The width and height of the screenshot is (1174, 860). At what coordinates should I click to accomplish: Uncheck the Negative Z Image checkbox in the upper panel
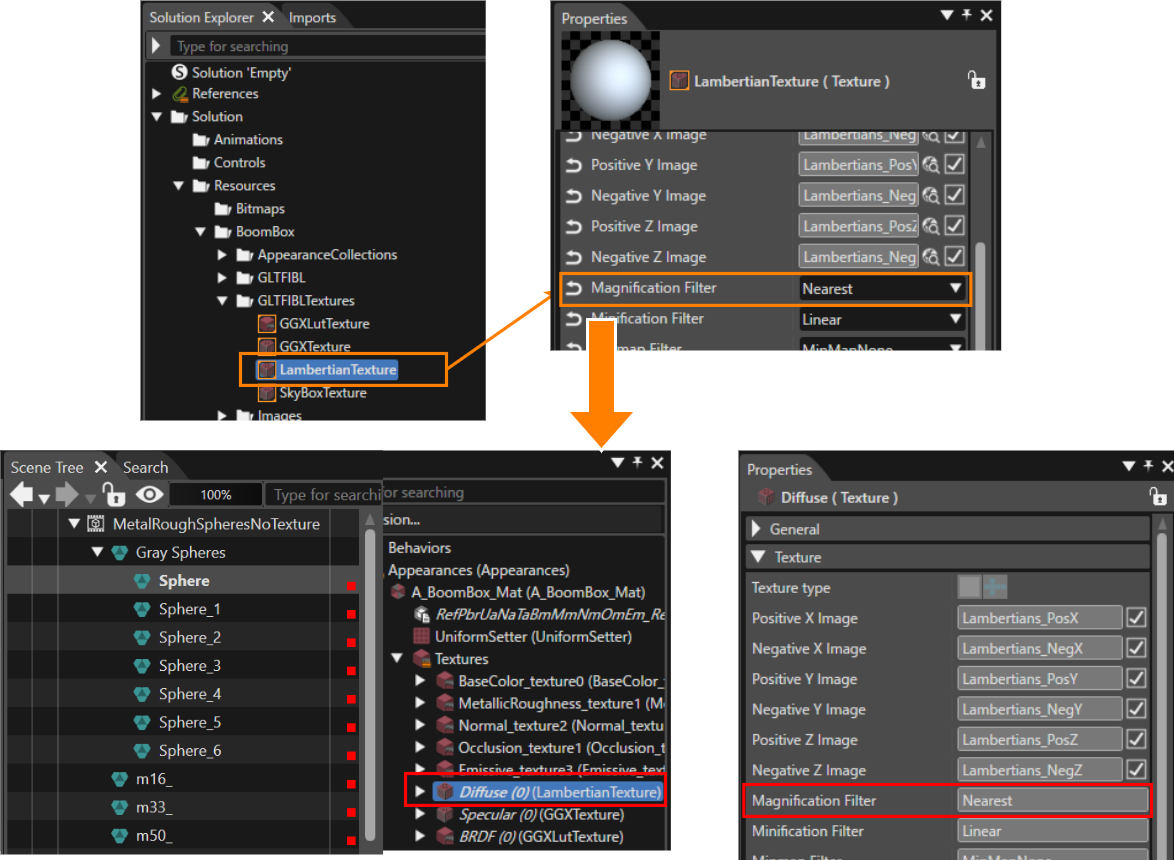[955, 257]
